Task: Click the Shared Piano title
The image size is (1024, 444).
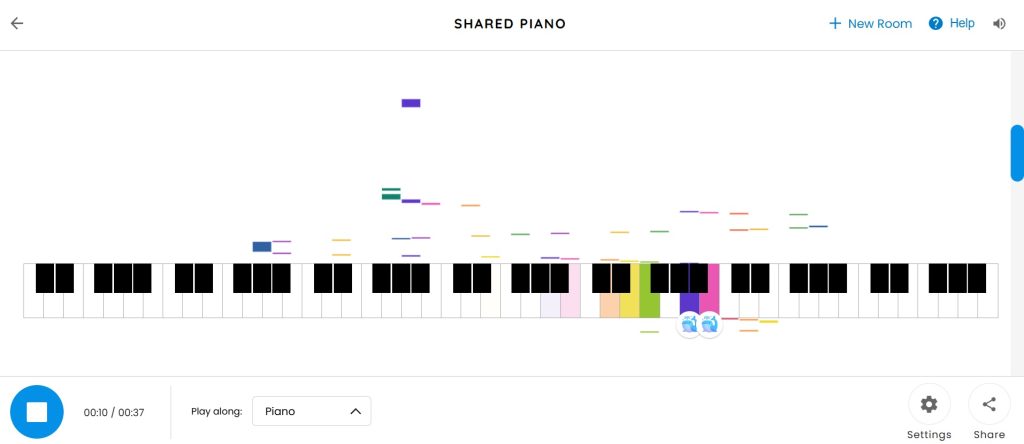Action: pyautogui.click(x=510, y=24)
